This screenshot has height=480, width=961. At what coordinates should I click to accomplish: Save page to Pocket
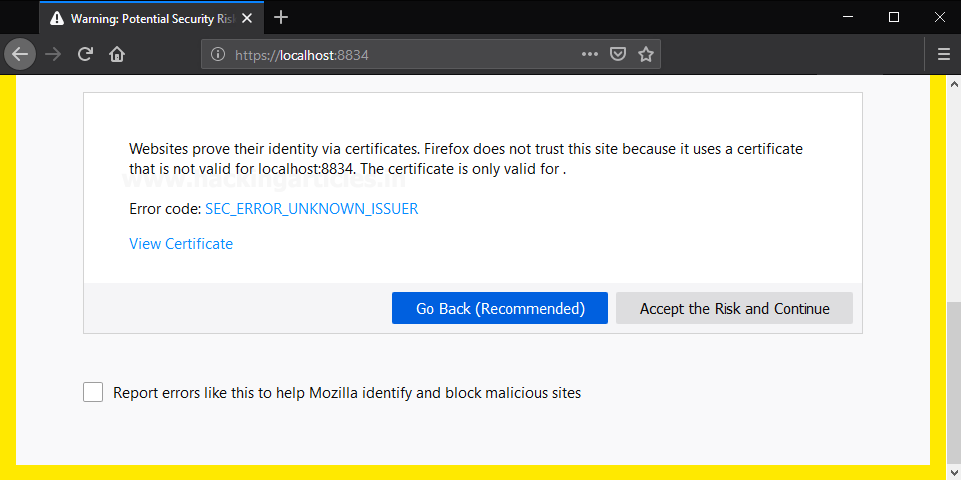(x=618, y=55)
